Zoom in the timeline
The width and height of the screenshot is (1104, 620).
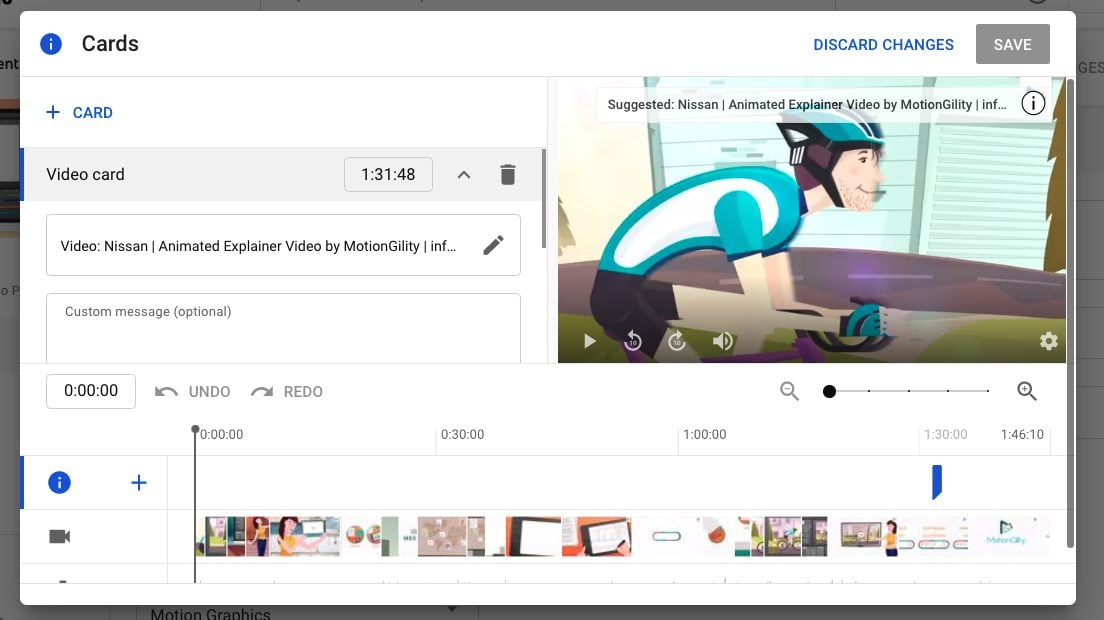pos(1027,391)
